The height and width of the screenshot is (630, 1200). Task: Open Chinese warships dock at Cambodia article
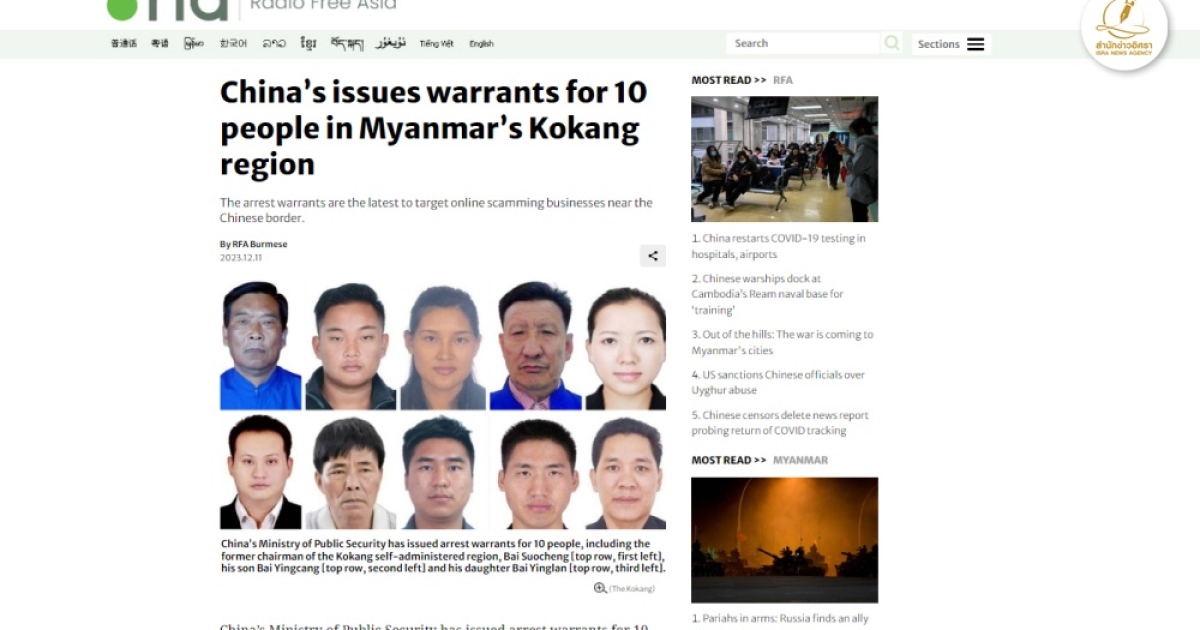pyautogui.click(x=768, y=294)
